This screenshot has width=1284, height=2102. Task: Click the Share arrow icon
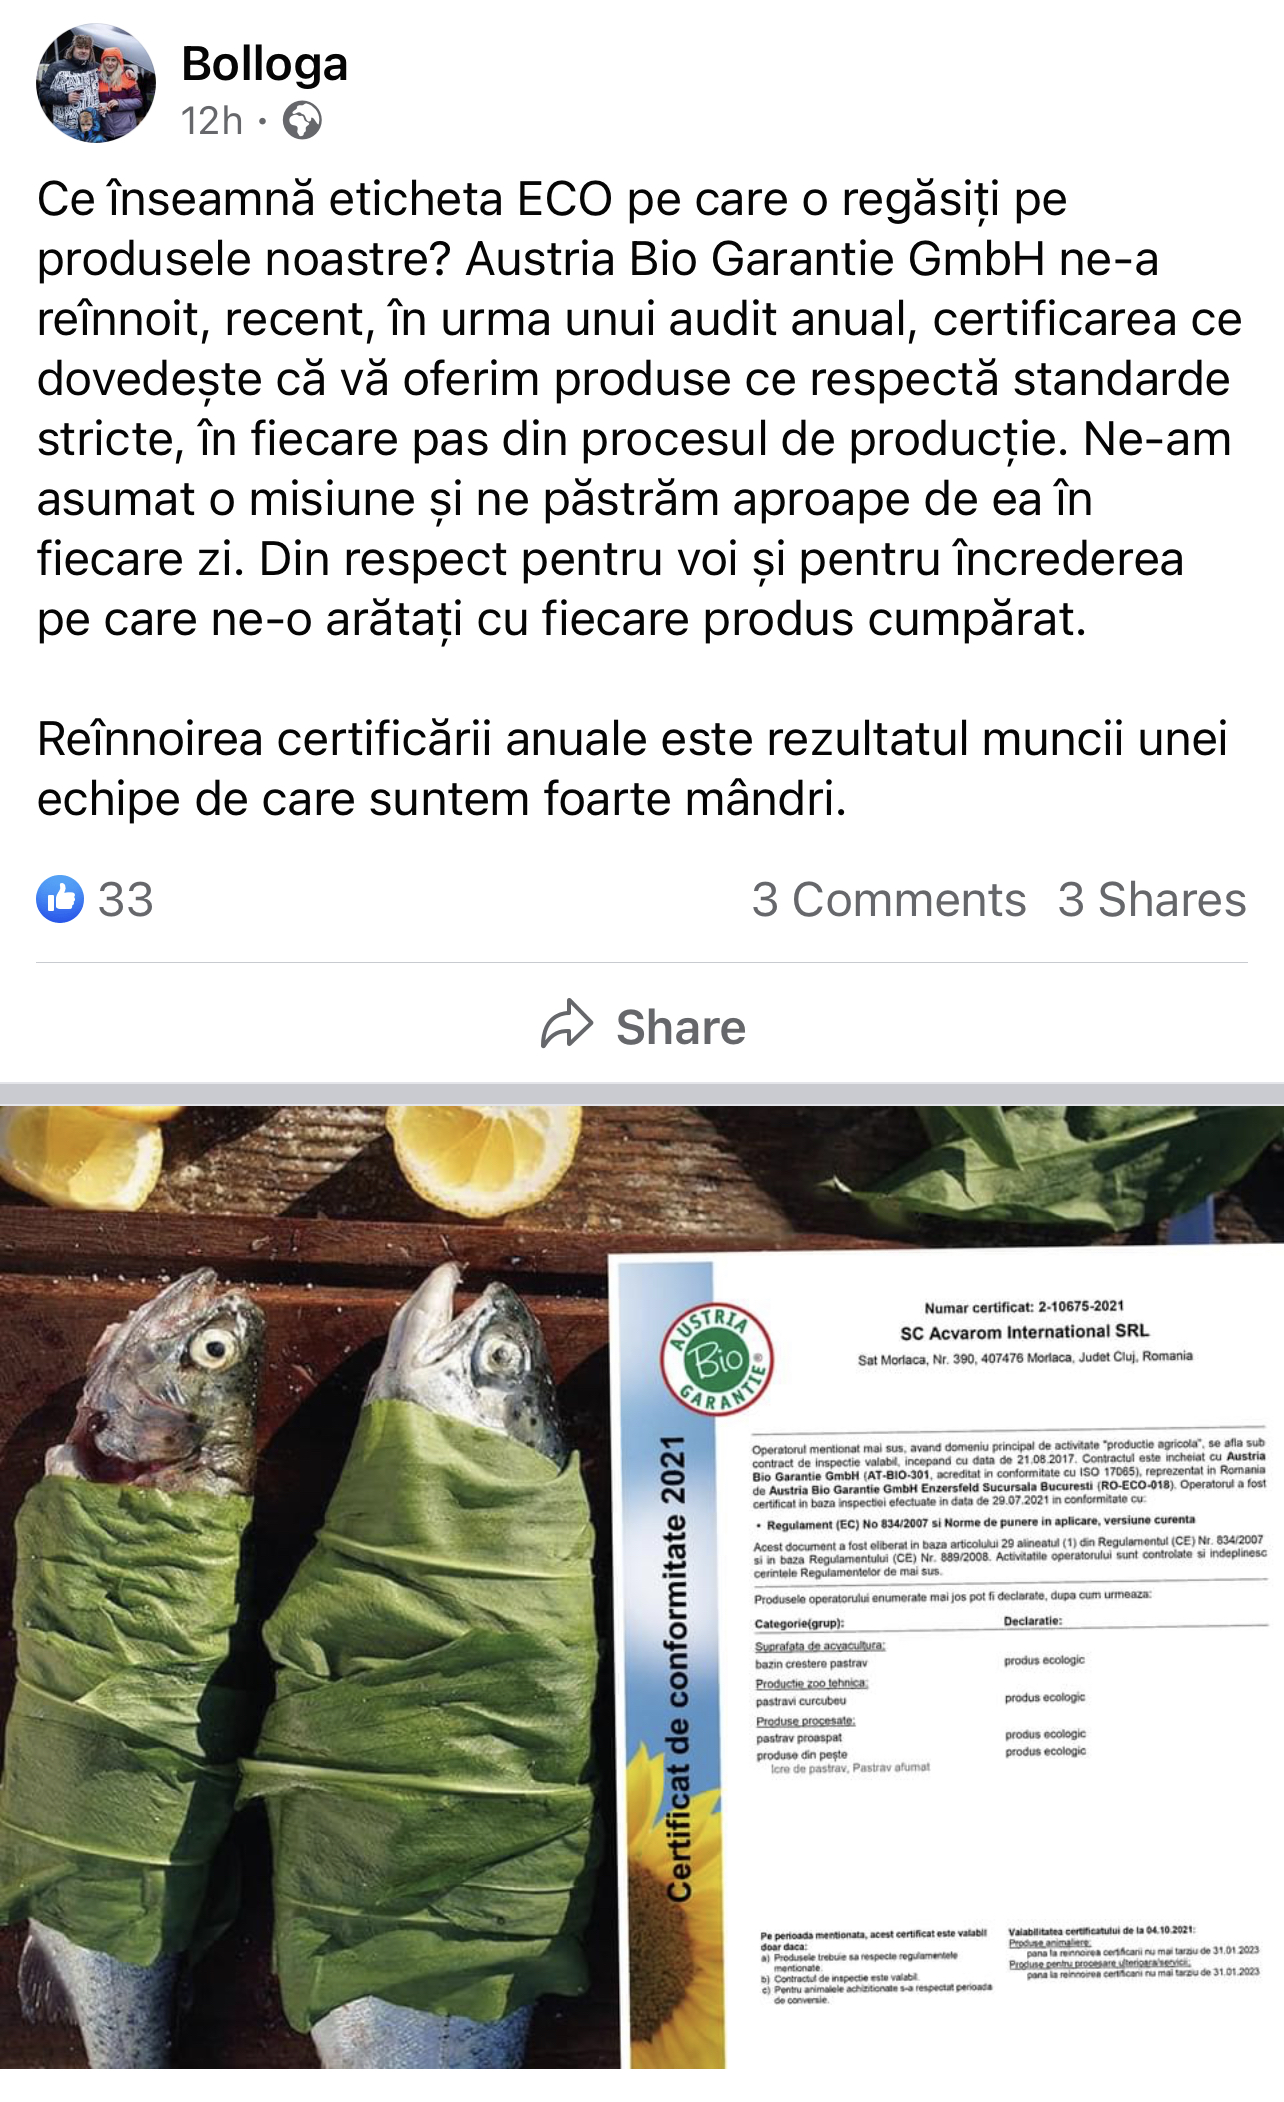567,1024
